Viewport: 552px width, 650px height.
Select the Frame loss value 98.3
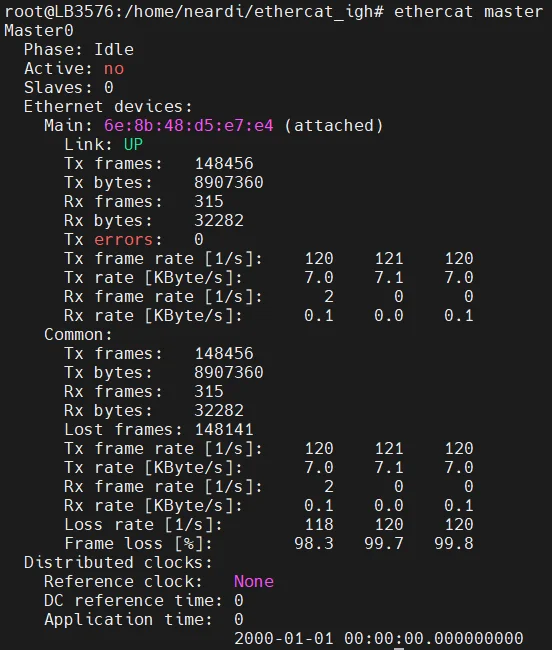[x=314, y=543]
